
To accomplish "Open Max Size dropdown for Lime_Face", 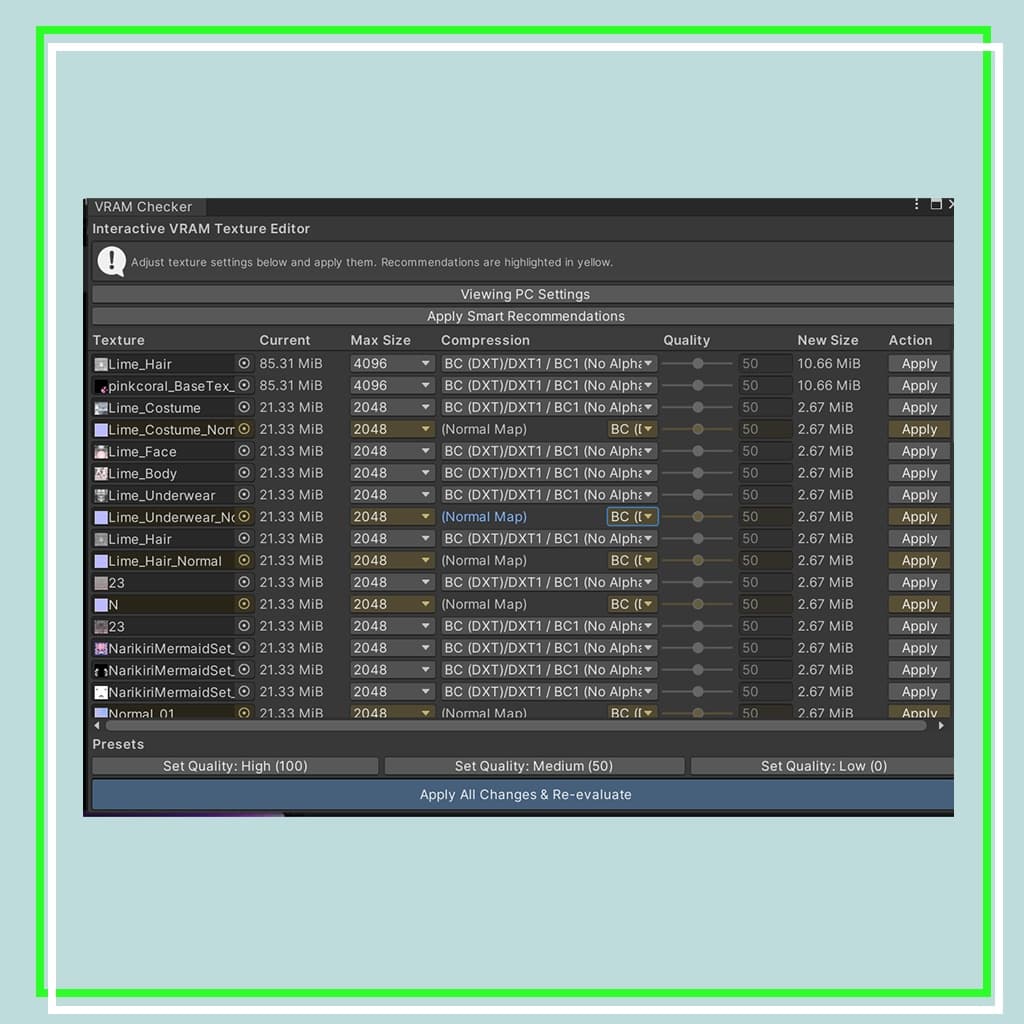I will (392, 451).
